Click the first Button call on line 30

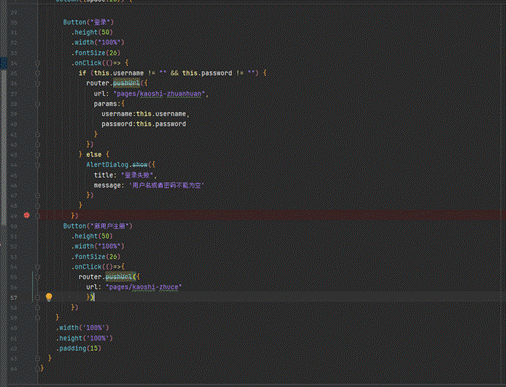[88, 22]
